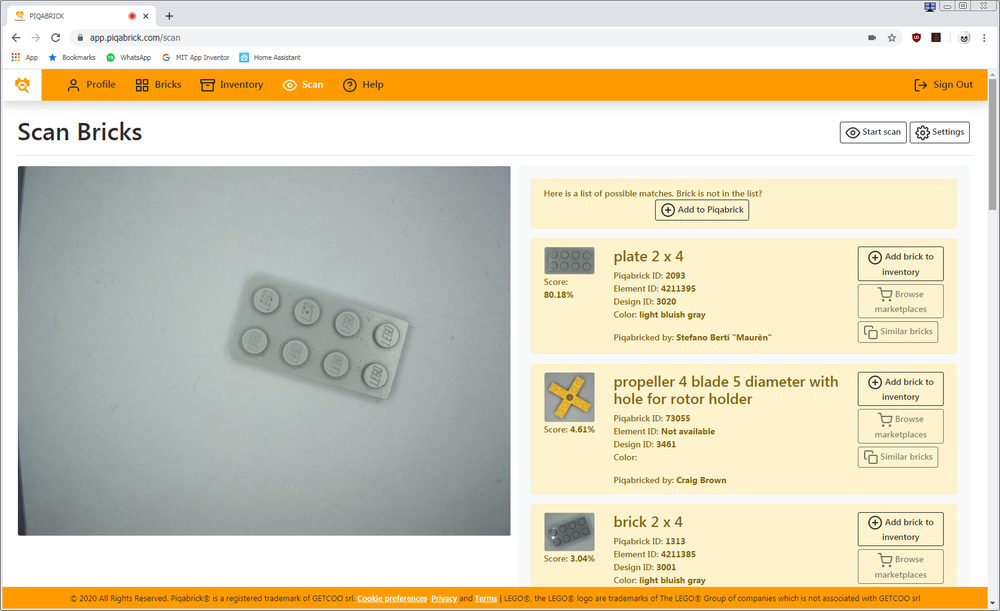The width and height of the screenshot is (1000, 611).
Task: Click the yellow propeller thumbnail
Action: coord(569,397)
